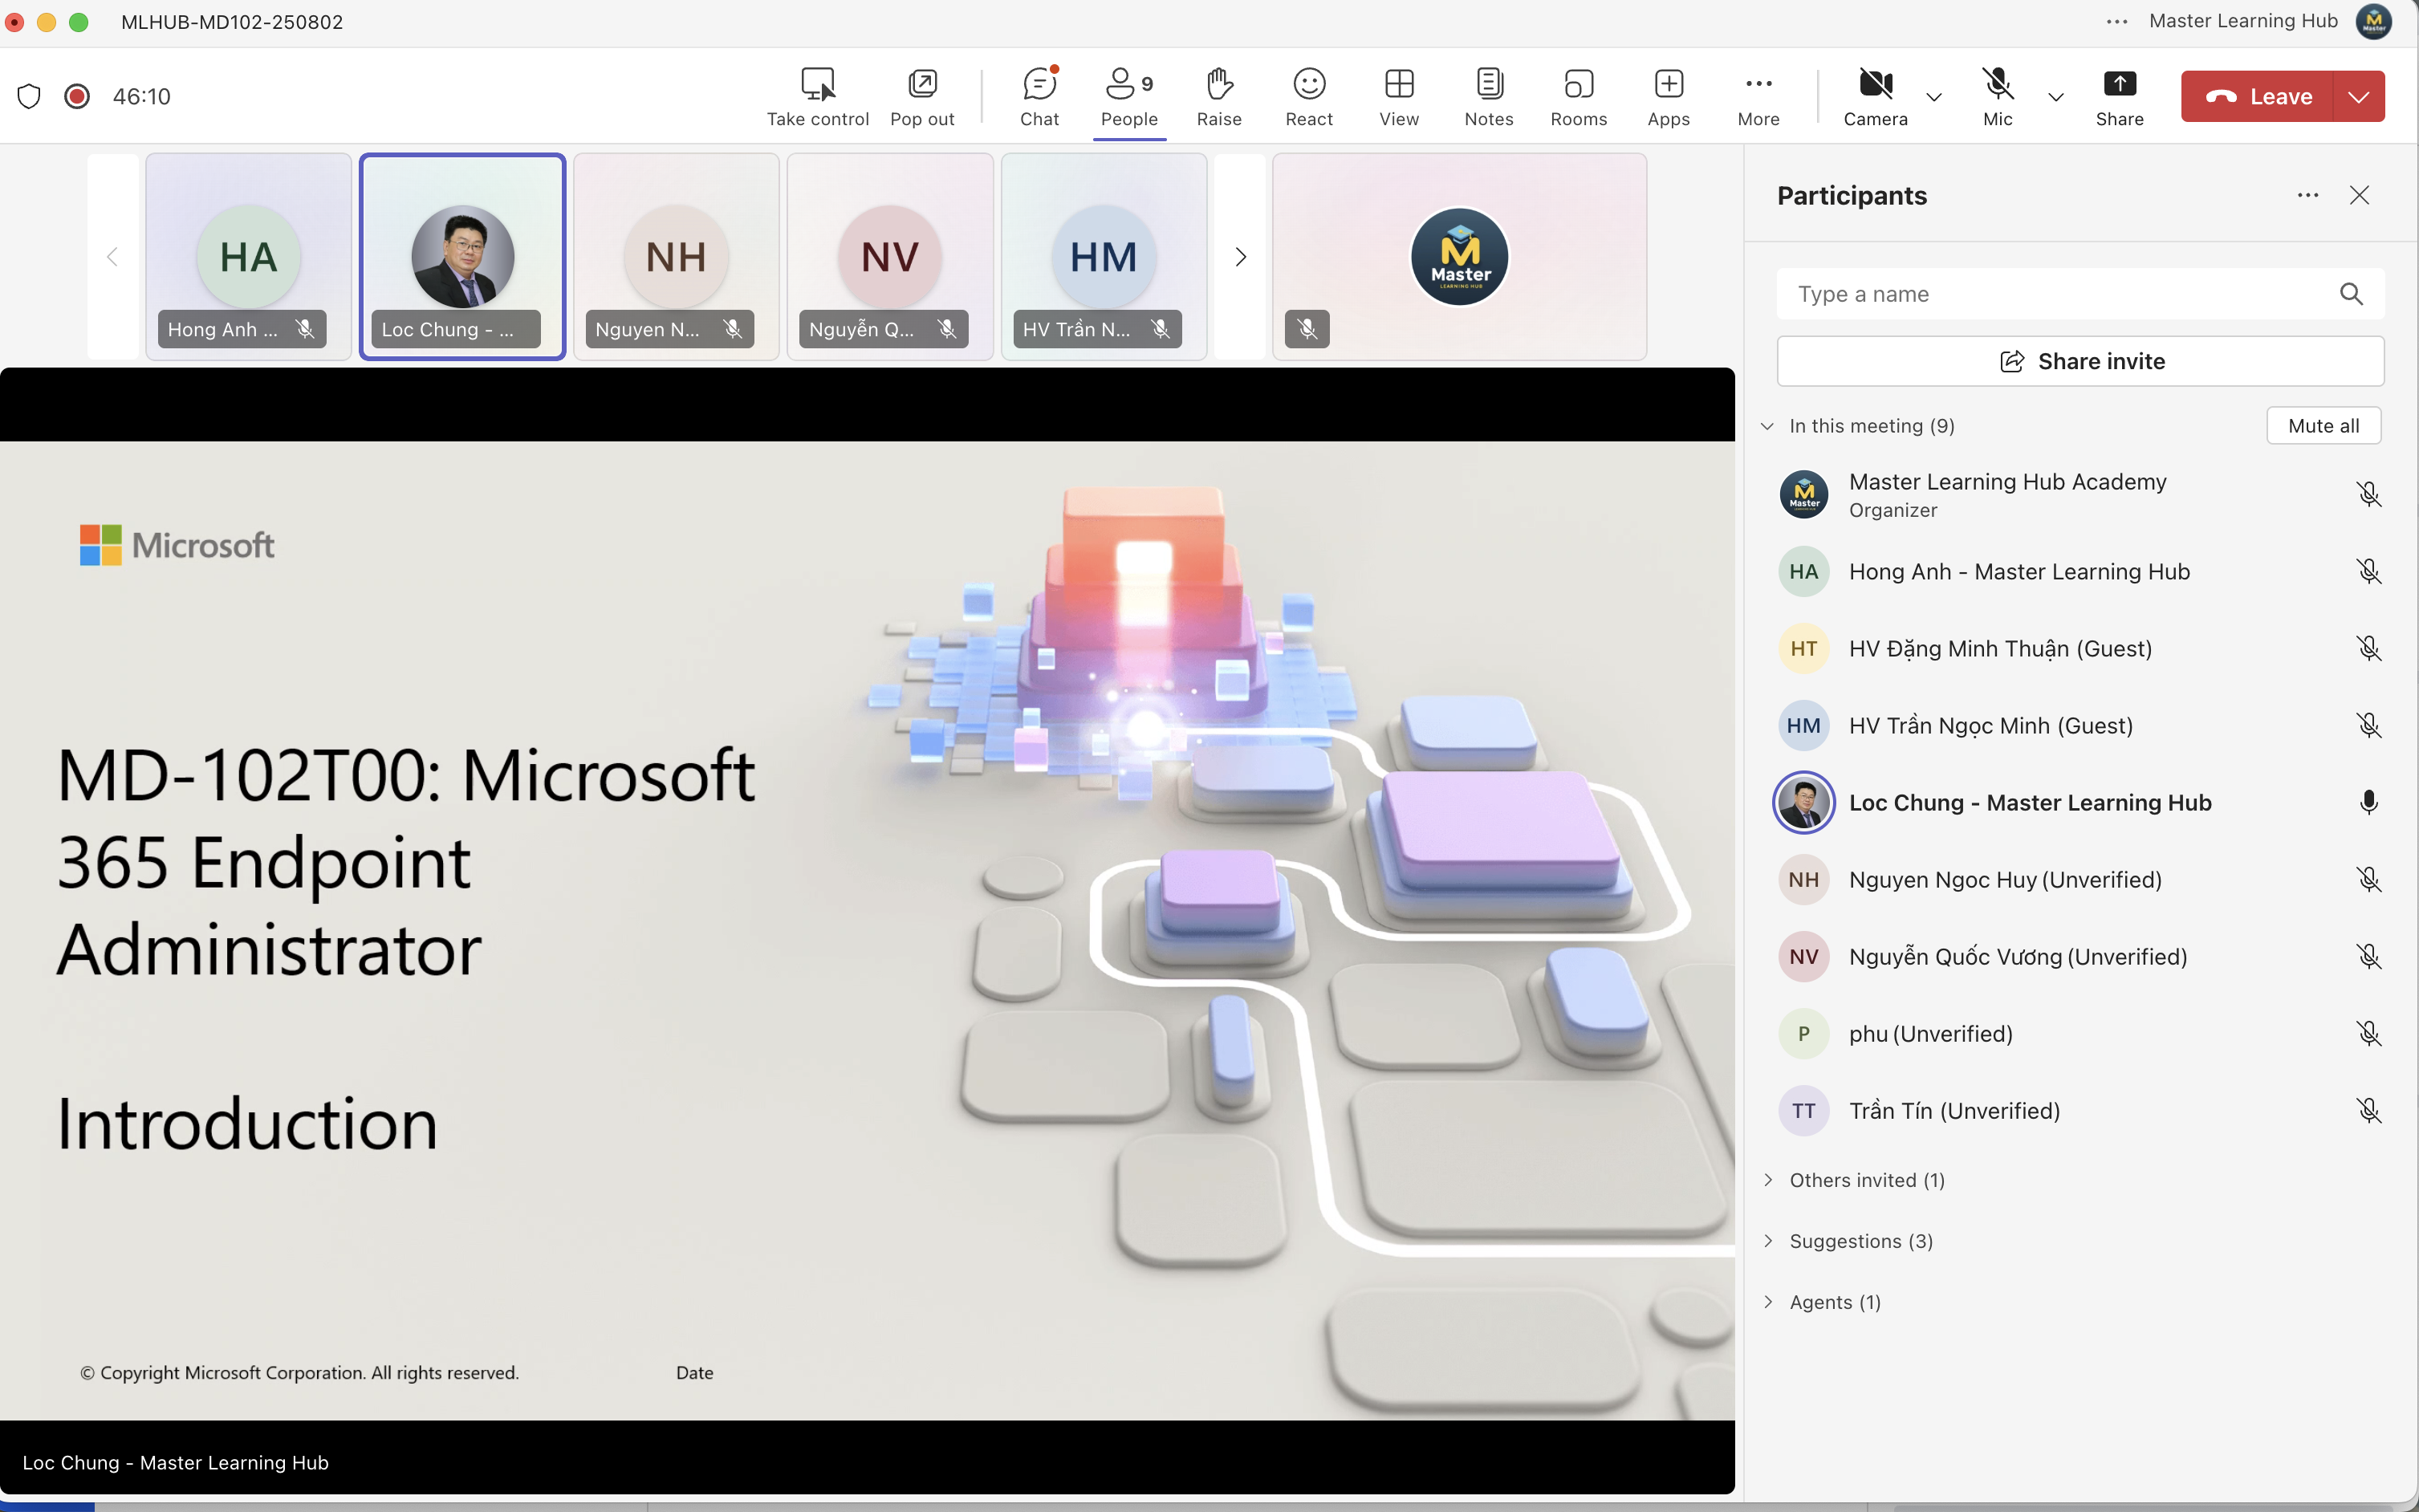Screen dimensions: 2419x1512
Task: Toggle mic for Hong Anh participant
Action: (x=2369, y=571)
